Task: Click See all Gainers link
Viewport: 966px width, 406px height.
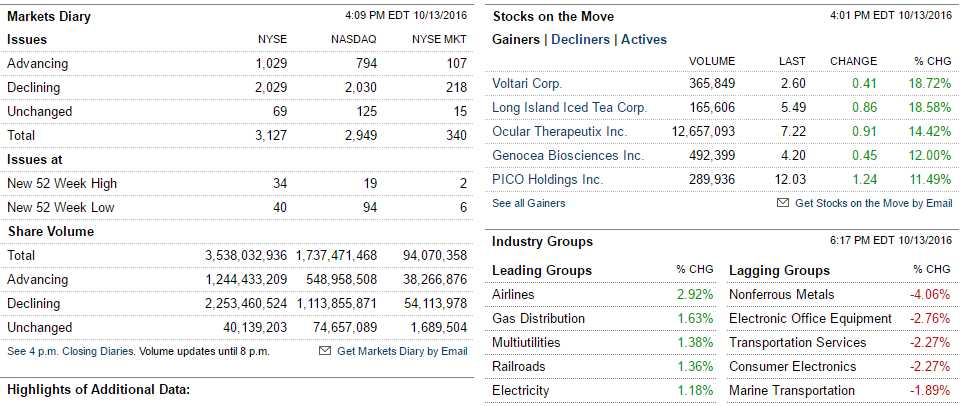Action: [528, 203]
